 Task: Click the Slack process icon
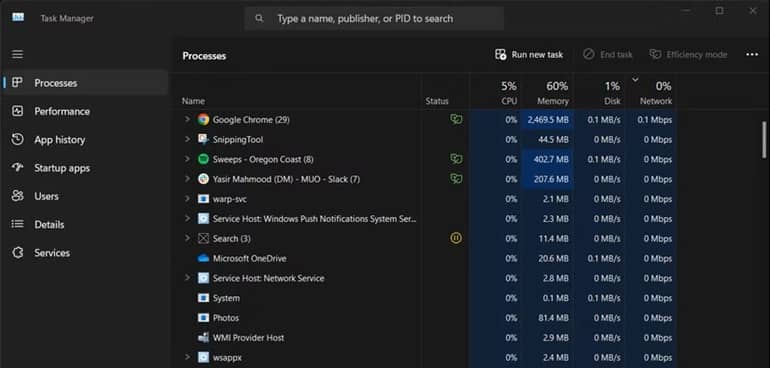click(203, 179)
